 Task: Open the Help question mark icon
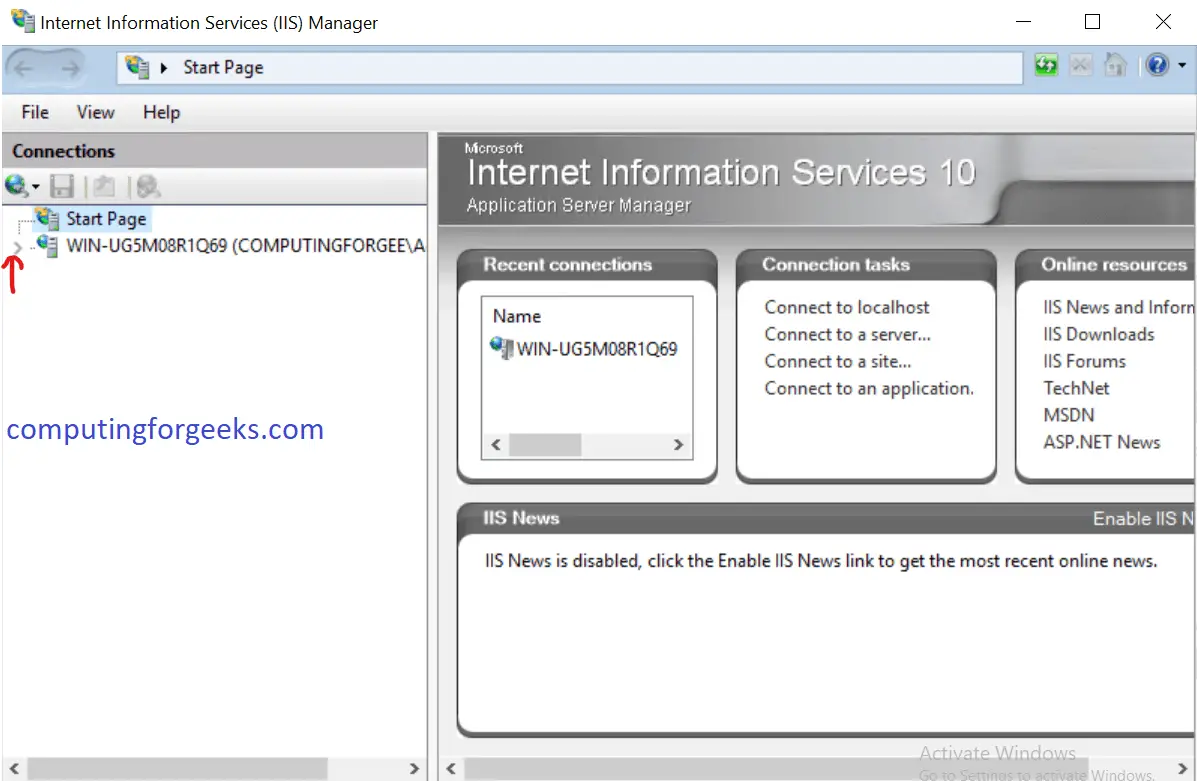(x=1157, y=66)
